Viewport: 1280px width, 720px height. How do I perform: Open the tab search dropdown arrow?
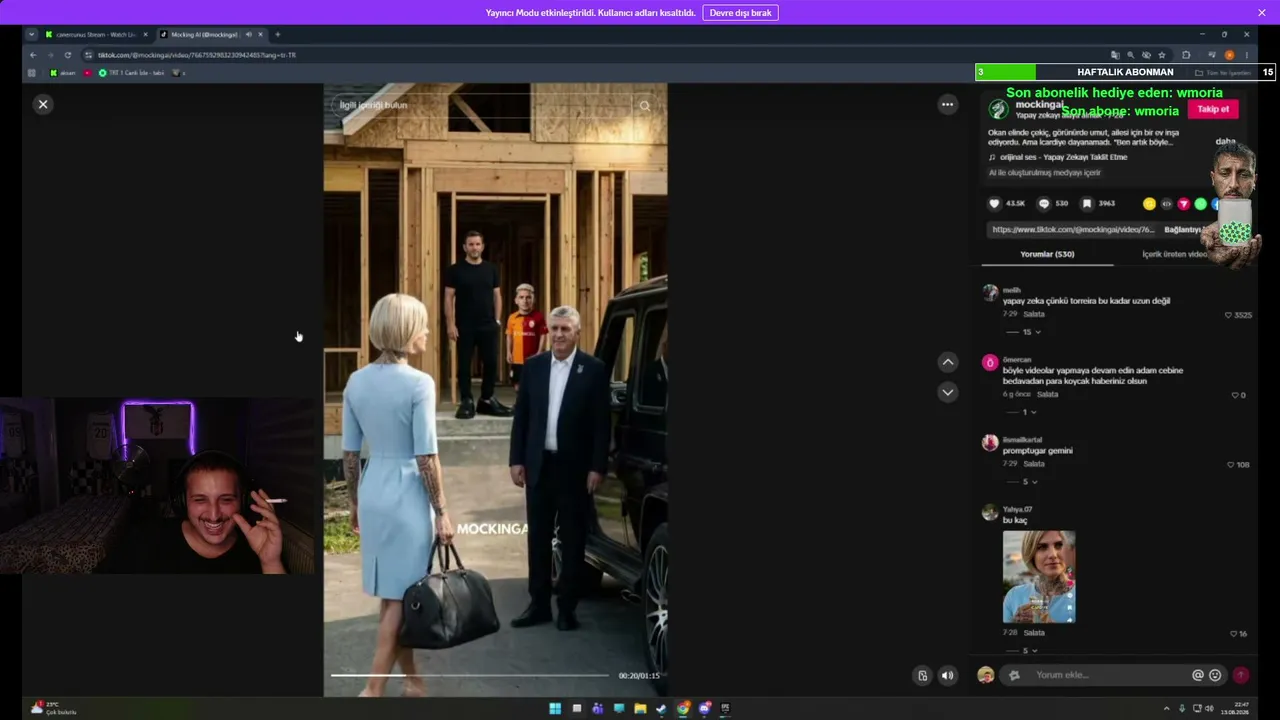tap(31, 34)
